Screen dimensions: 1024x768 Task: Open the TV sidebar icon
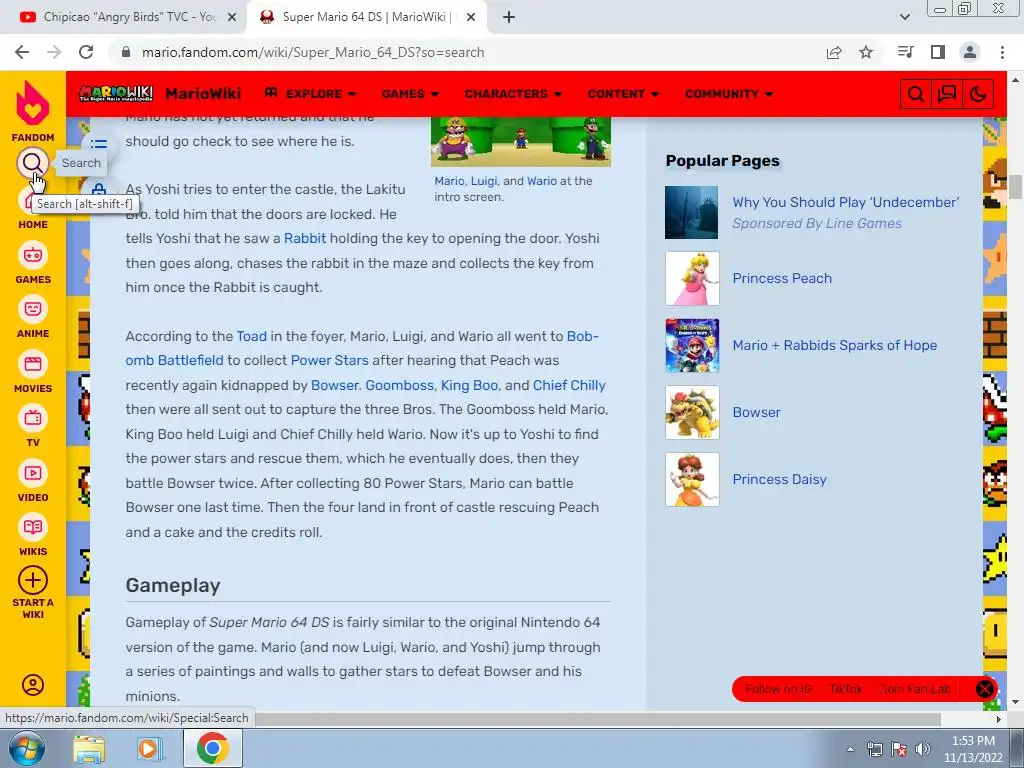[x=33, y=418]
